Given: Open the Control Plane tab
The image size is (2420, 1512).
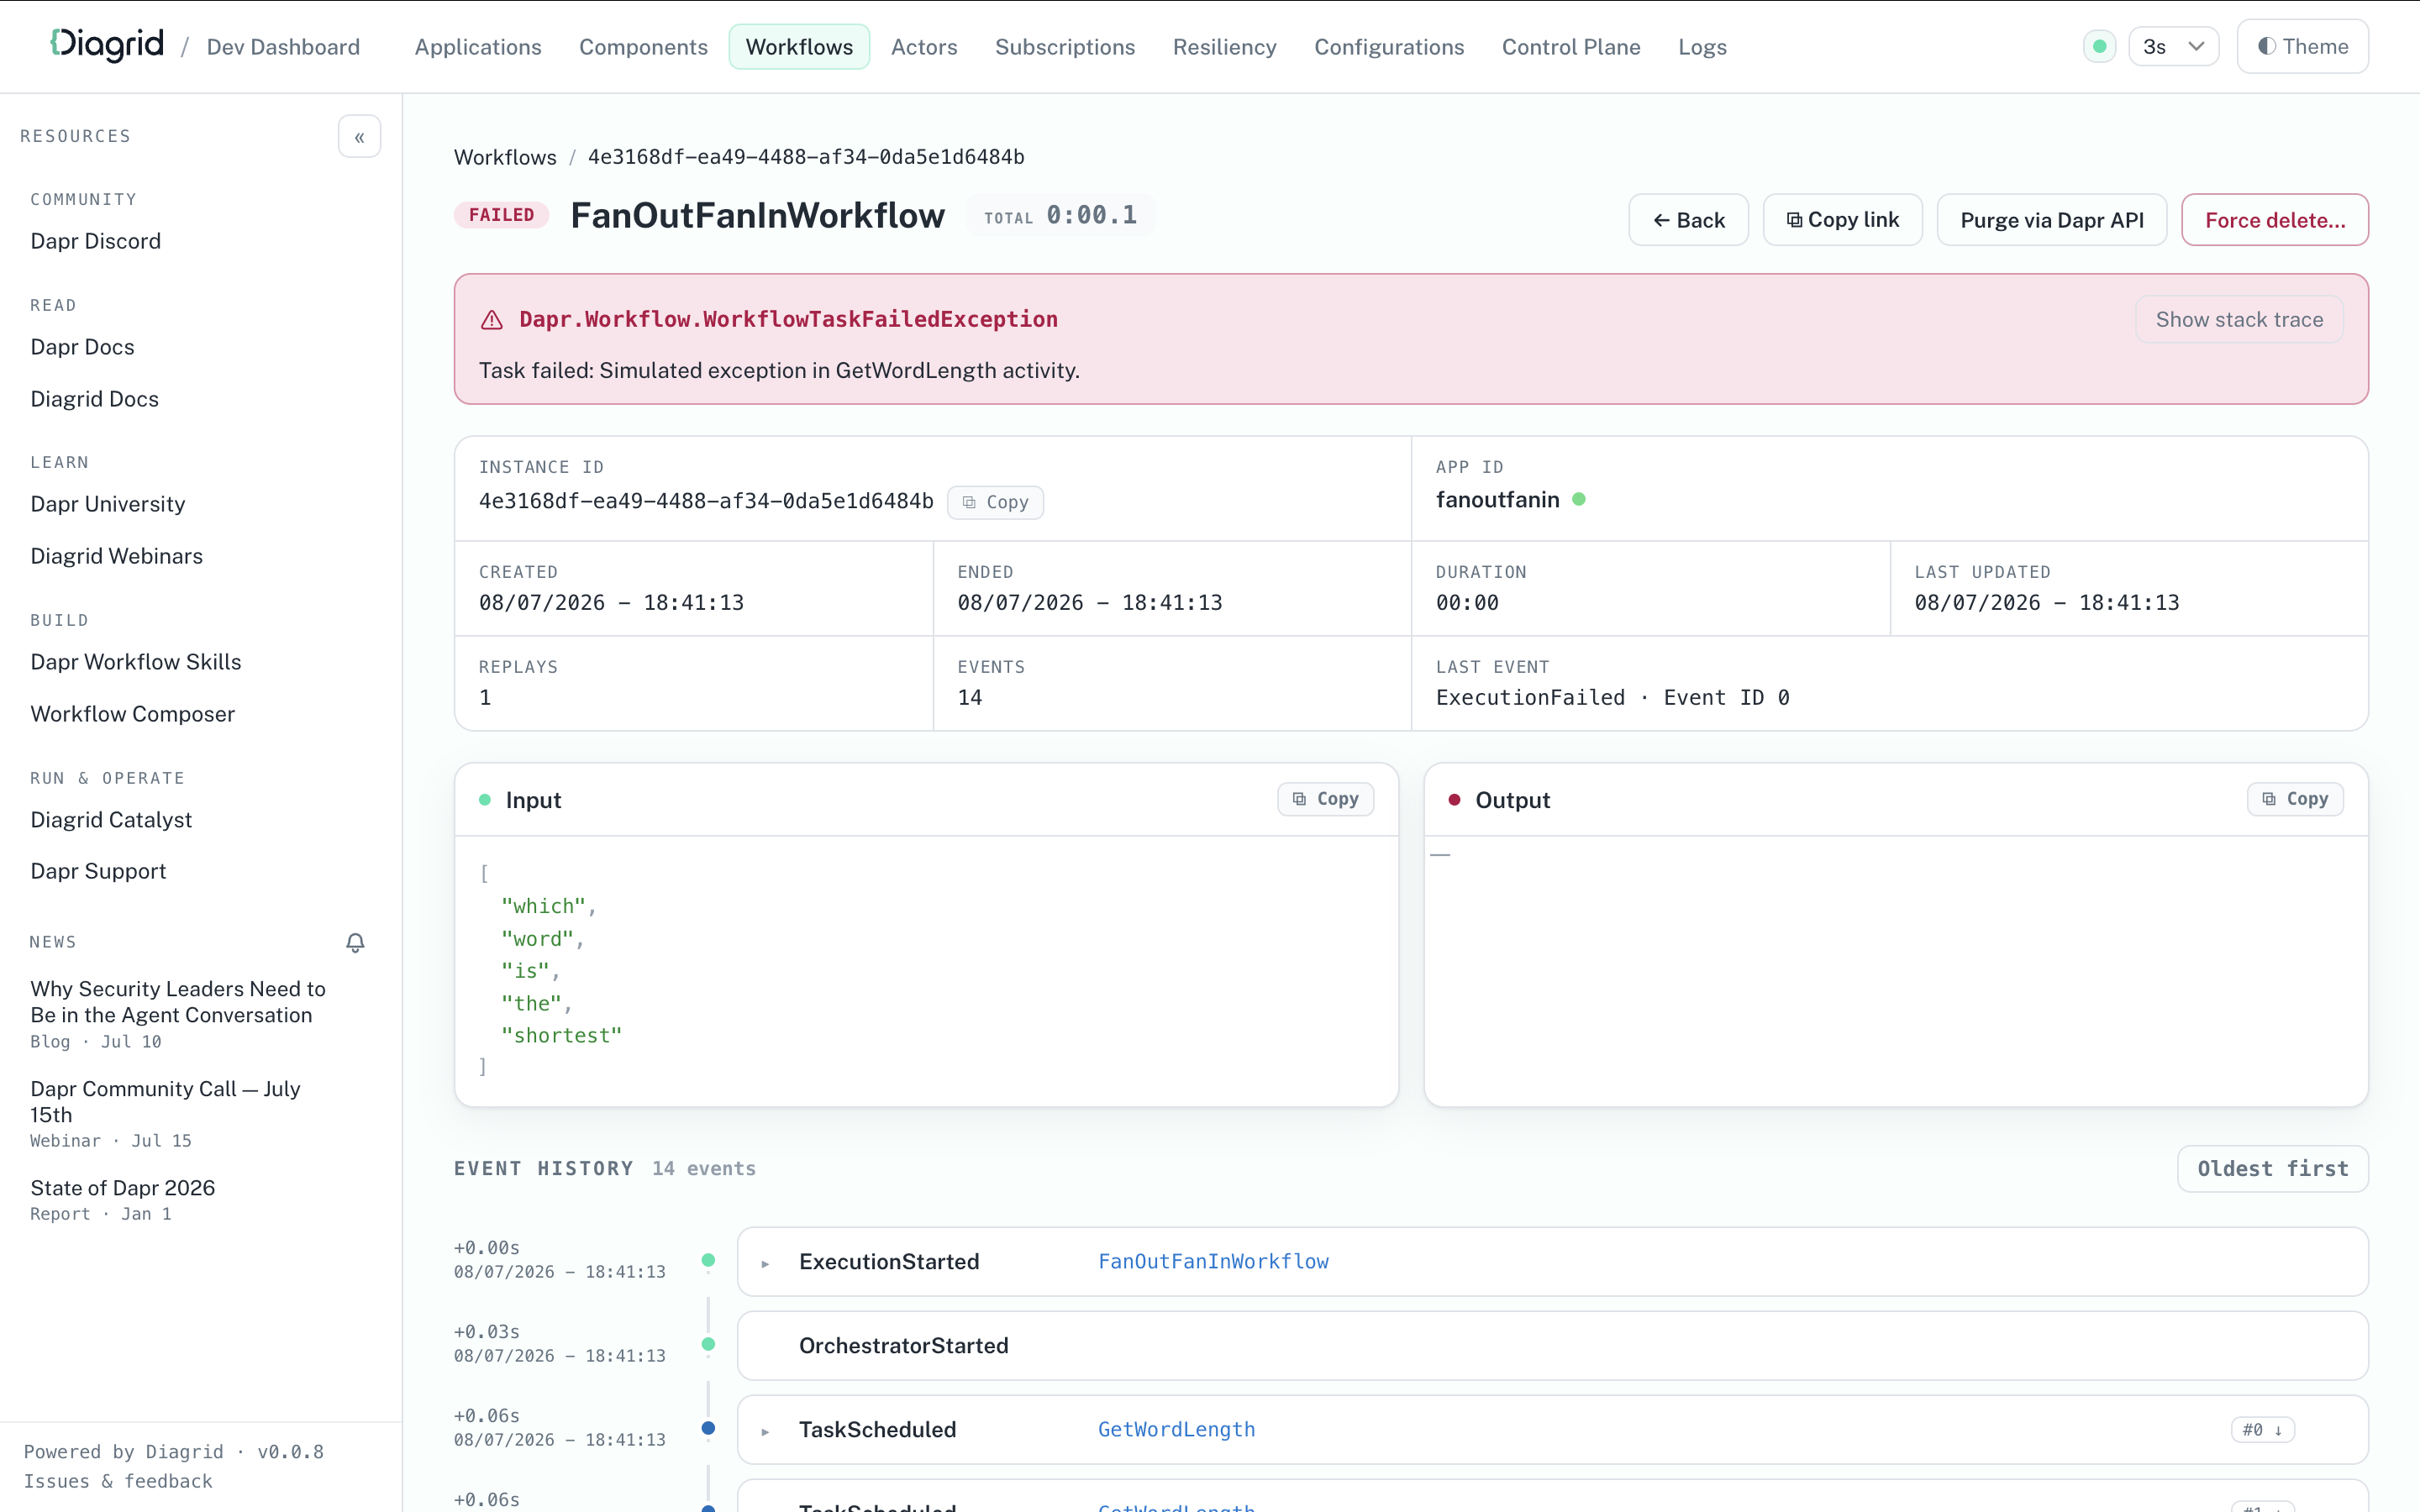Looking at the screenshot, I should (x=1571, y=46).
